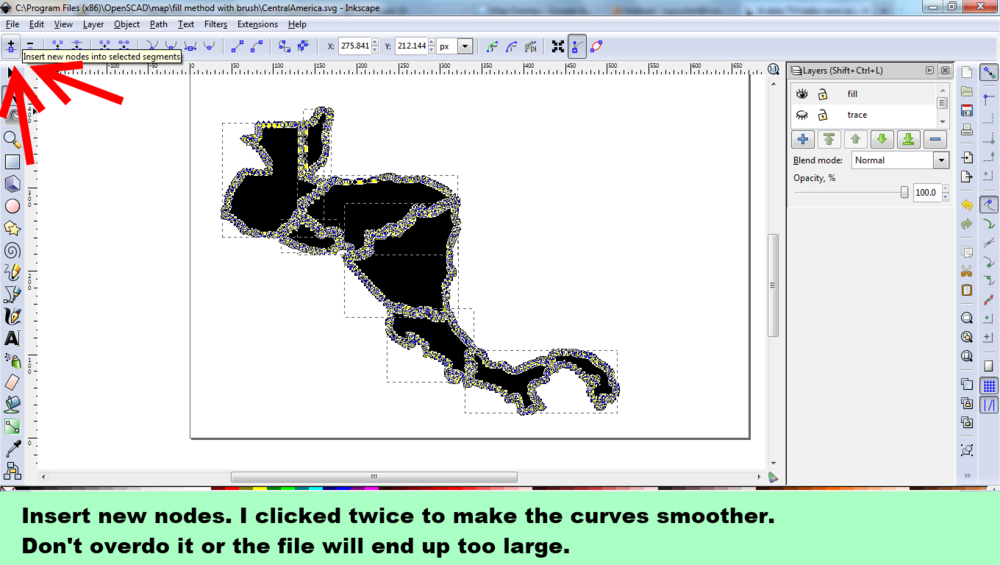Select the Rectangle tool
This screenshot has height=565, width=1000.
12,161
